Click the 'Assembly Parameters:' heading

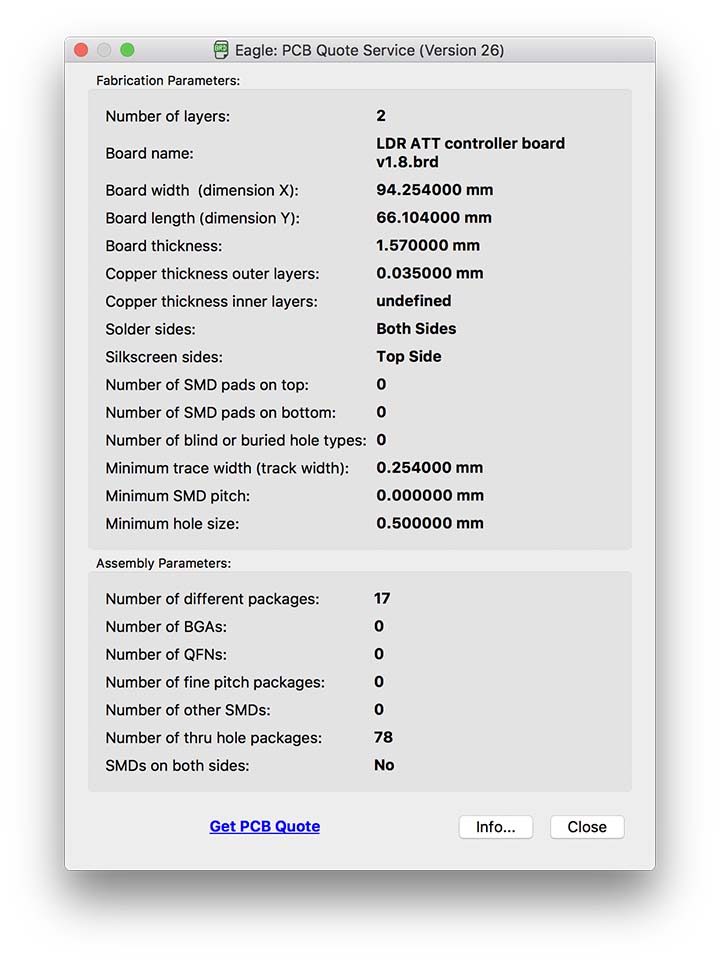[163, 563]
